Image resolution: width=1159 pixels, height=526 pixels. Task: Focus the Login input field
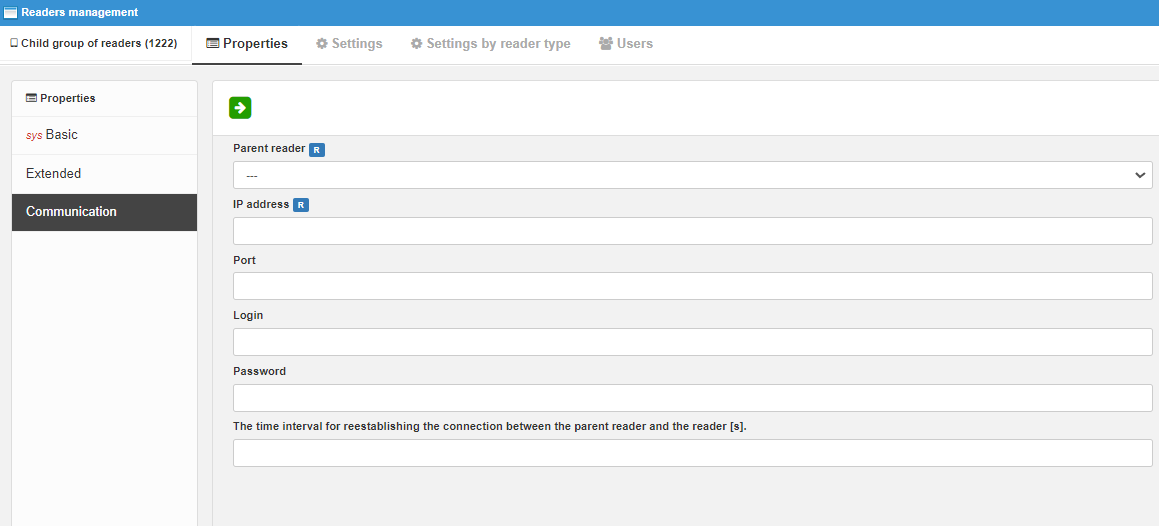pos(693,342)
